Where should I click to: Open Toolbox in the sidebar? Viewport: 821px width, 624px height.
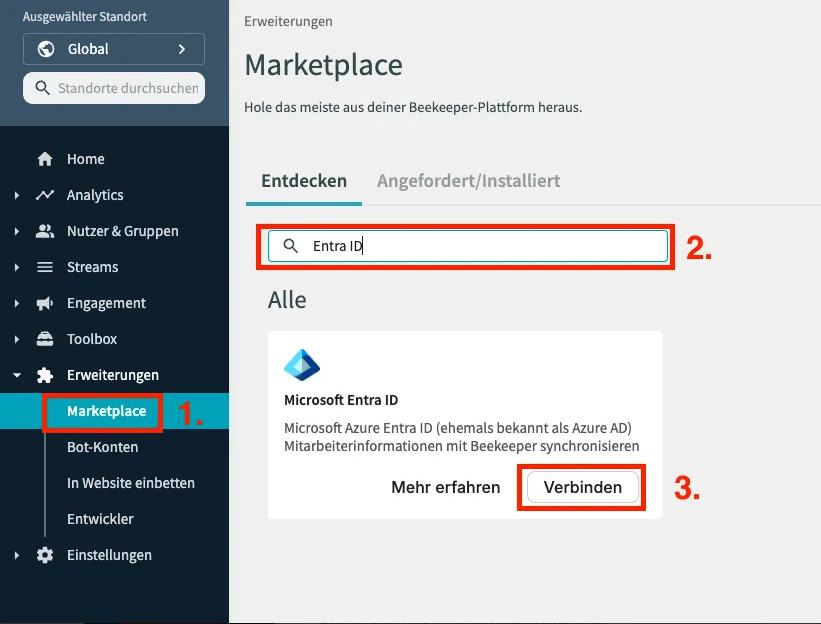click(x=92, y=339)
